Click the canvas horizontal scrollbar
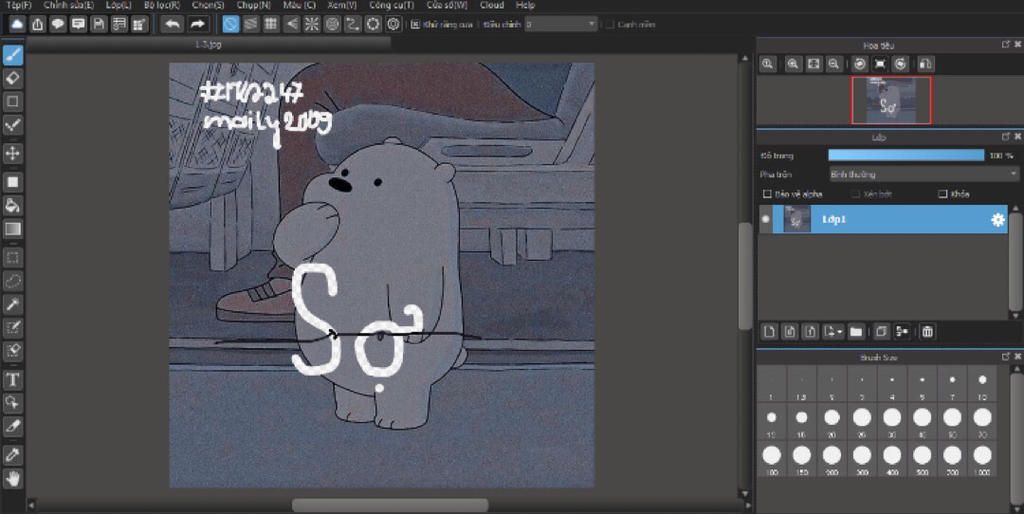This screenshot has width=1024, height=514. tap(390, 506)
